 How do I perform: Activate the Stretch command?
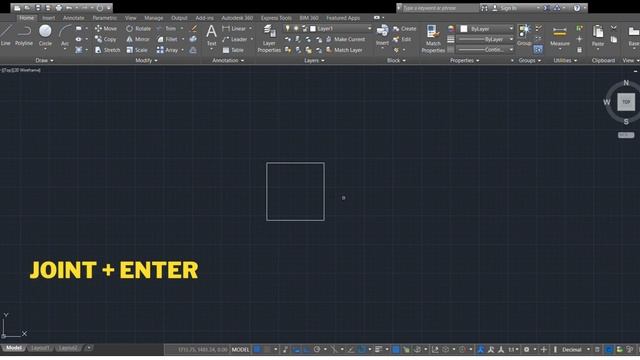coord(107,50)
